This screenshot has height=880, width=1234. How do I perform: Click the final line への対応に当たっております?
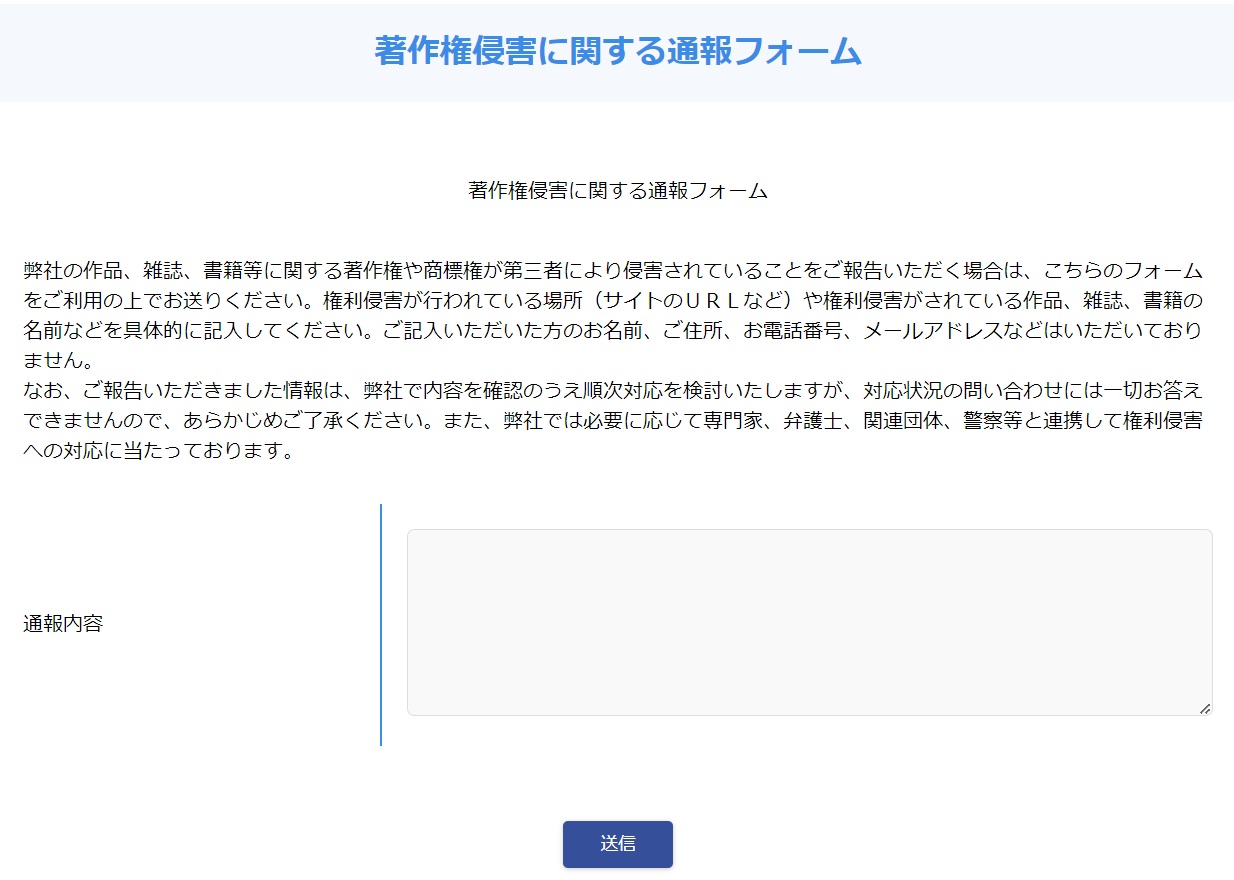(x=158, y=451)
